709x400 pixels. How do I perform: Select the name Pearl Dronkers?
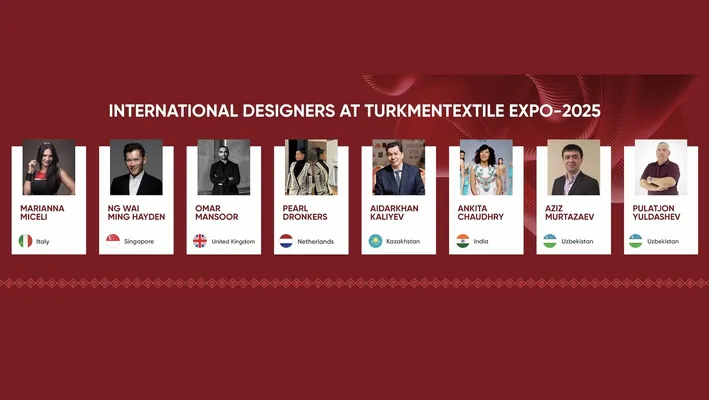(x=305, y=212)
